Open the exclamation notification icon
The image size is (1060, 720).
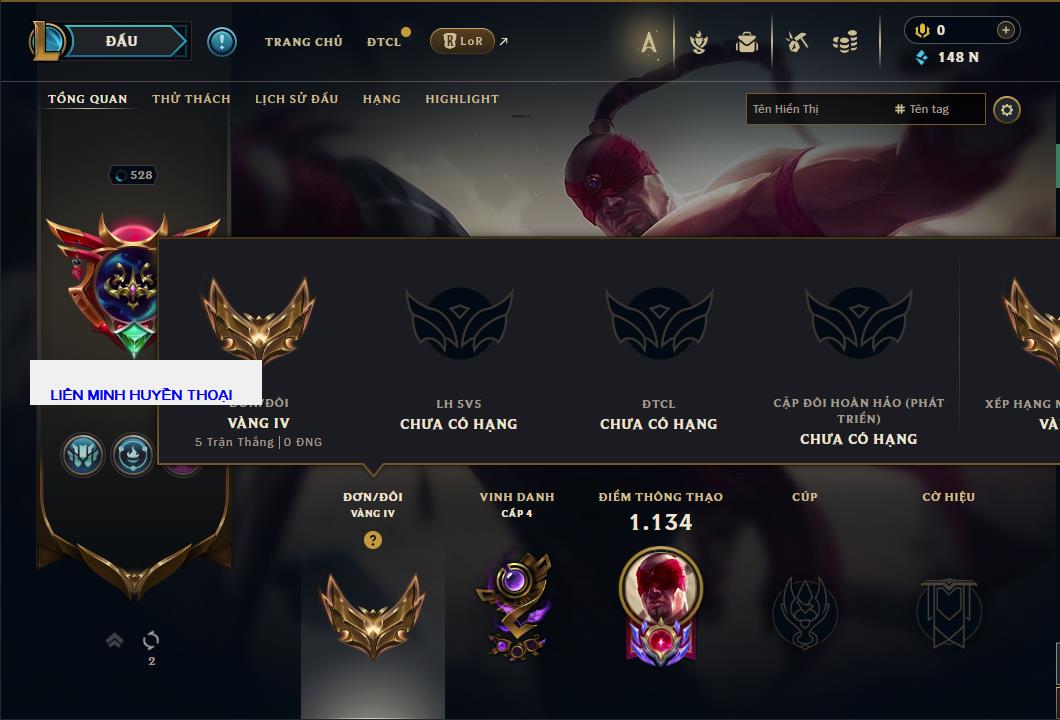(222, 42)
